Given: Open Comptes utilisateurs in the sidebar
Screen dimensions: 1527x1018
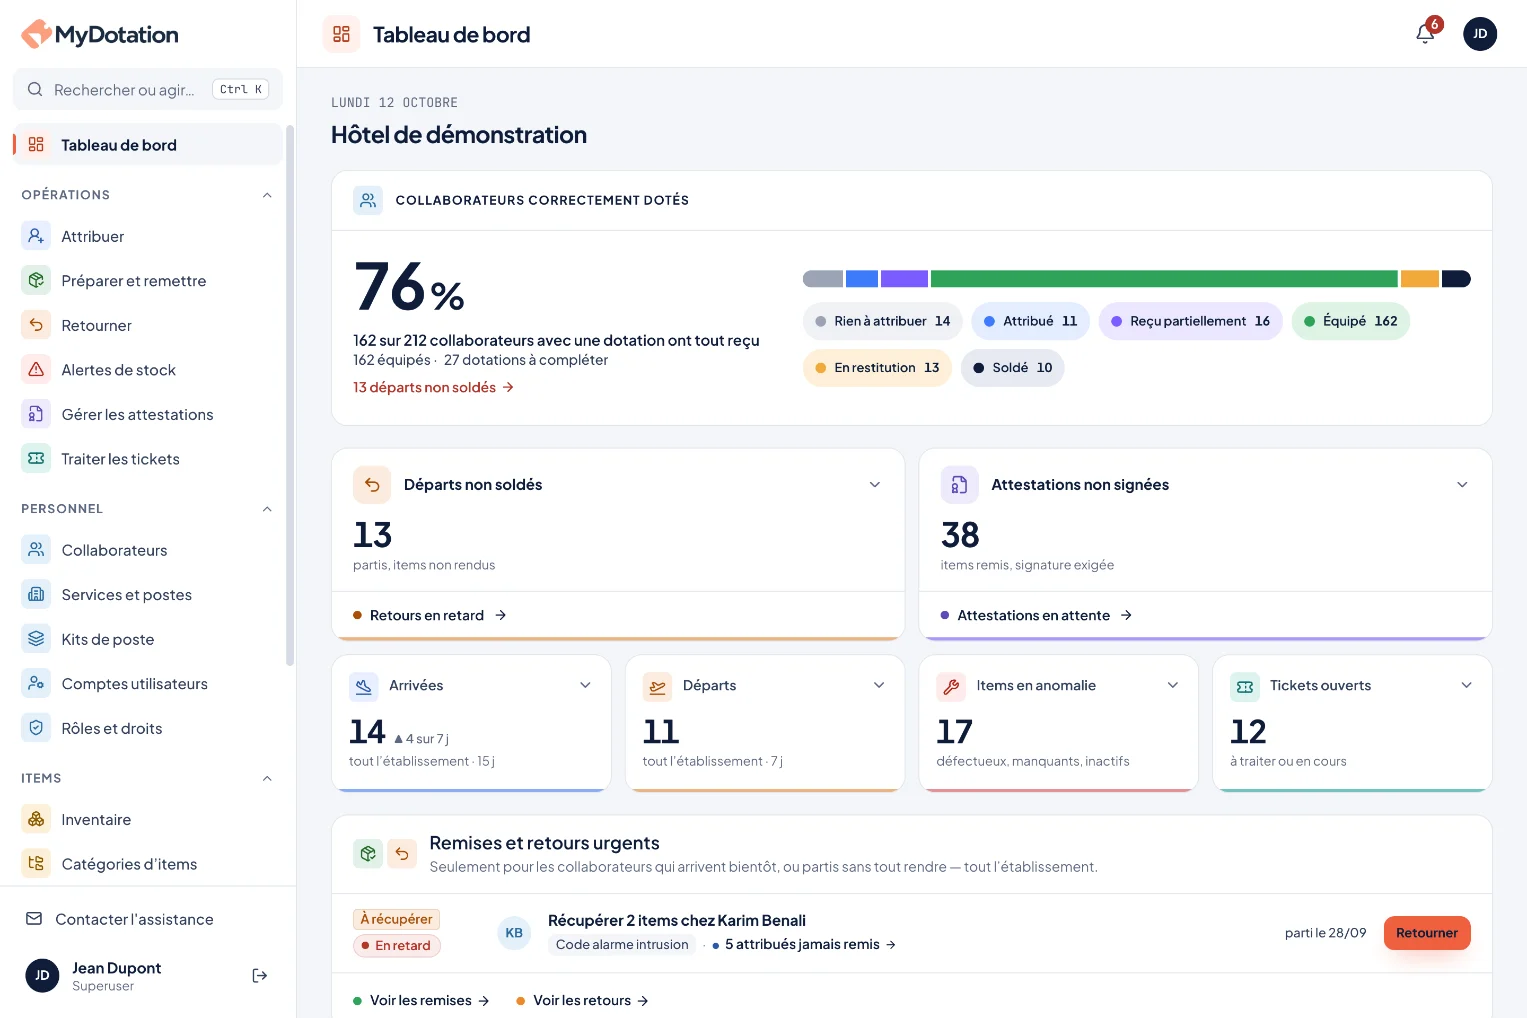Looking at the screenshot, I should 148,684.
